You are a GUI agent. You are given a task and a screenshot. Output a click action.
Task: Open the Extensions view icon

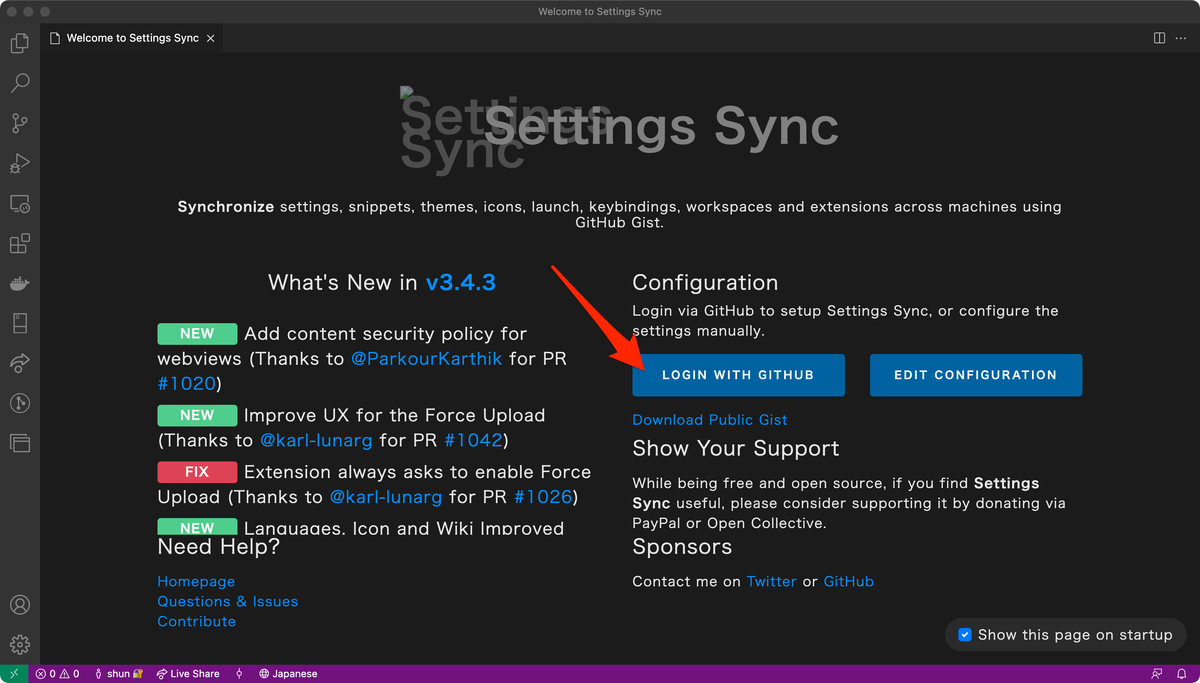(x=19, y=243)
